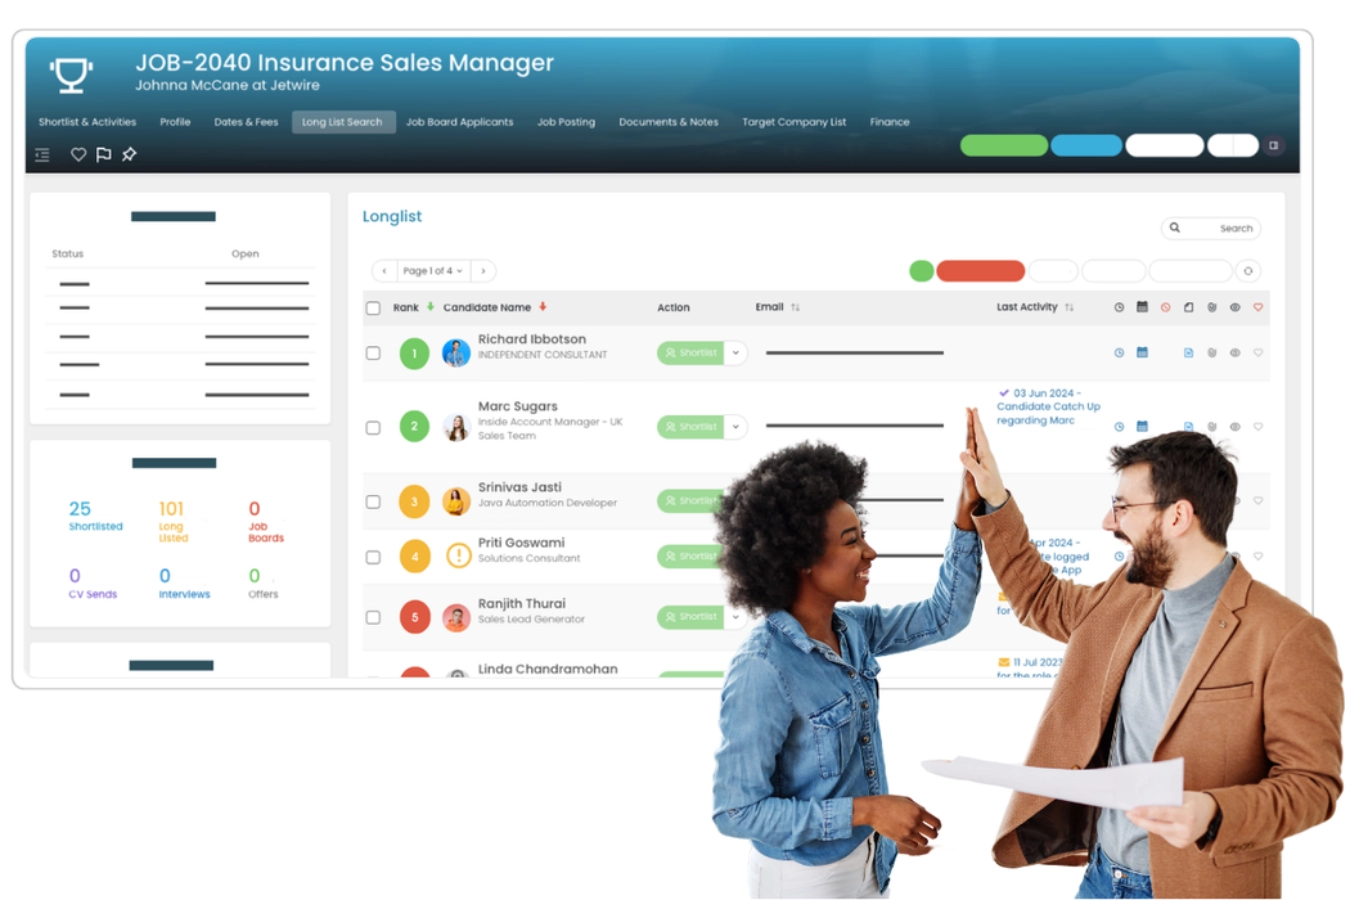Open the Shortlist dropdown arrow for Marc Sugars
Image resolution: width=1350 pixels, height=900 pixels.
(x=736, y=427)
